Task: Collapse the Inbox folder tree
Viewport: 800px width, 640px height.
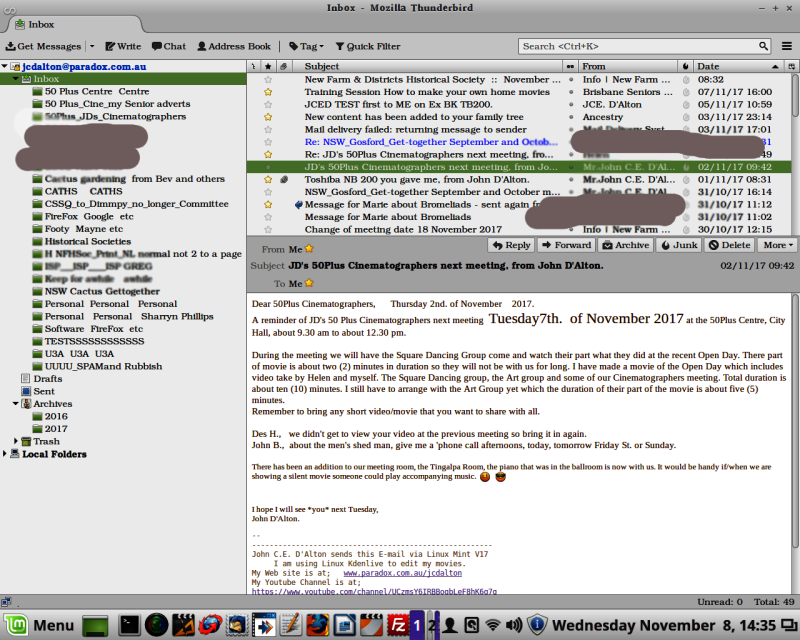Action: click(x=16, y=79)
